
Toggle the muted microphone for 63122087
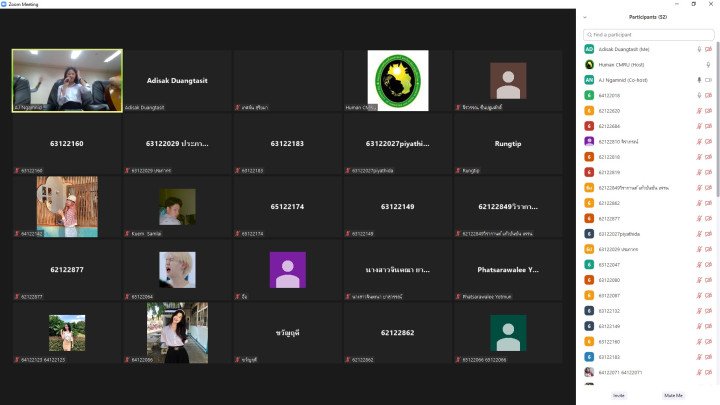(699, 295)
